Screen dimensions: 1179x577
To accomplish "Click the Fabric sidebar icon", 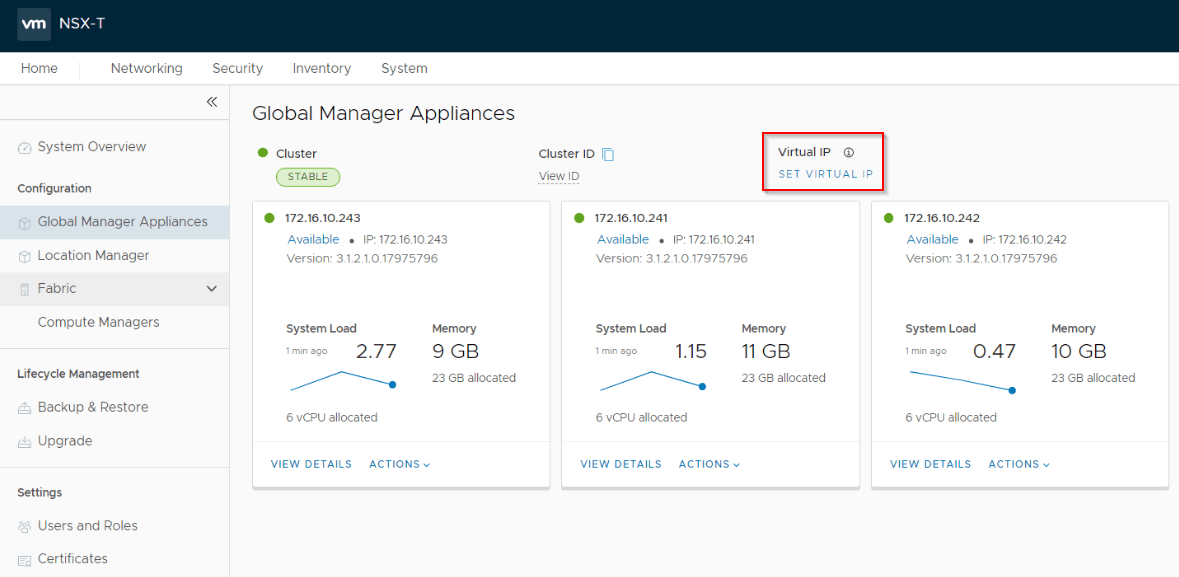I will point(25,289).
